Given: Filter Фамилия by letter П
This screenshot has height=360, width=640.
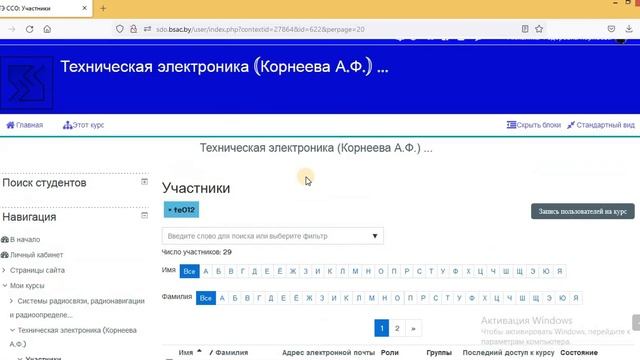Looking at the screenshot, I should [x=410, y=298].
